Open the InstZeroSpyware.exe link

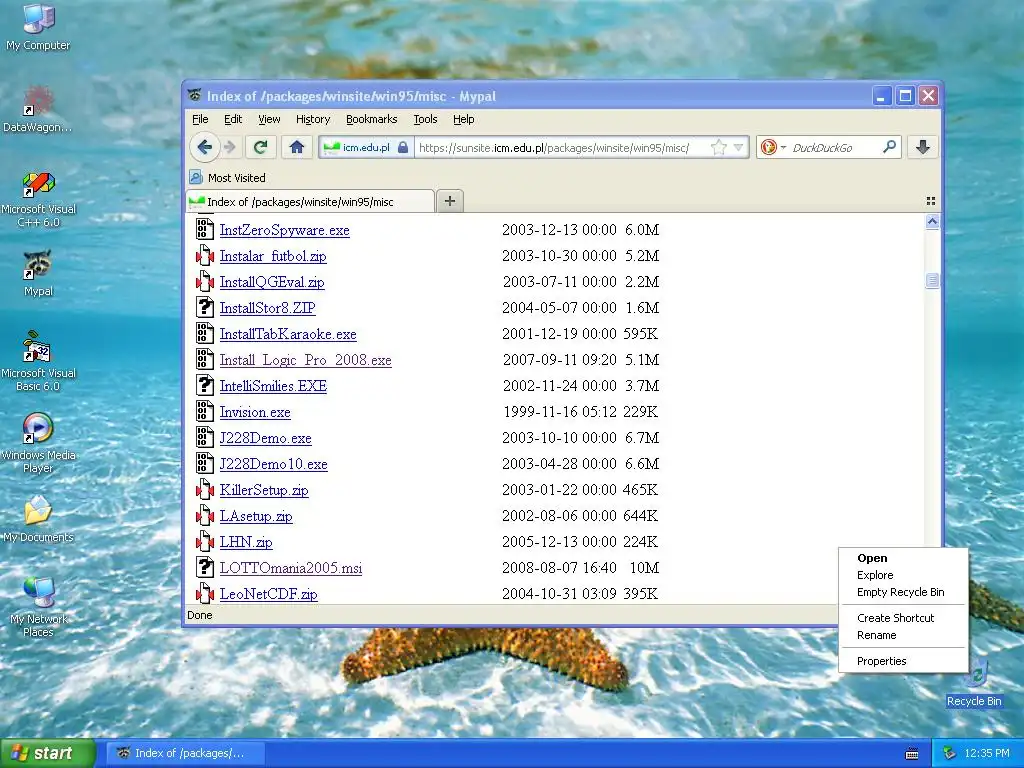pos(284,230)
